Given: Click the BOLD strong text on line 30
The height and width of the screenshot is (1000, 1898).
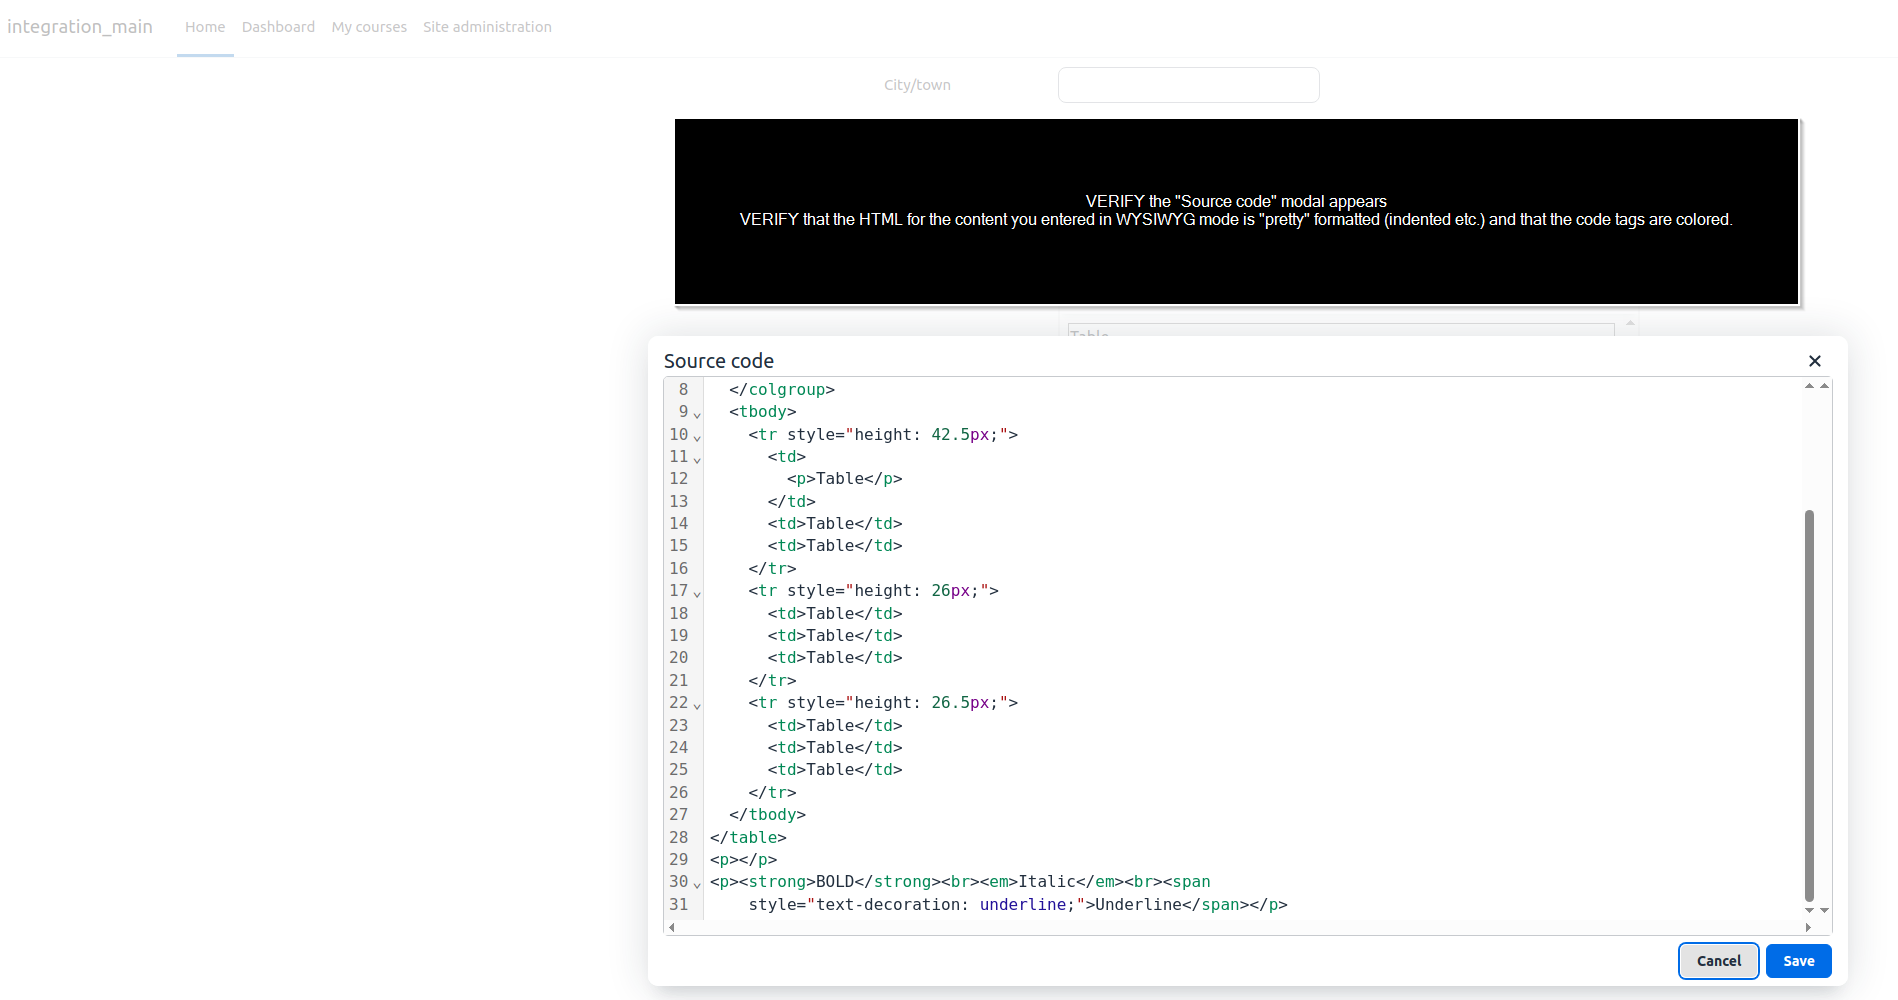Looking at the screenshot, I should pyautogui.click(x=835, y=882).
